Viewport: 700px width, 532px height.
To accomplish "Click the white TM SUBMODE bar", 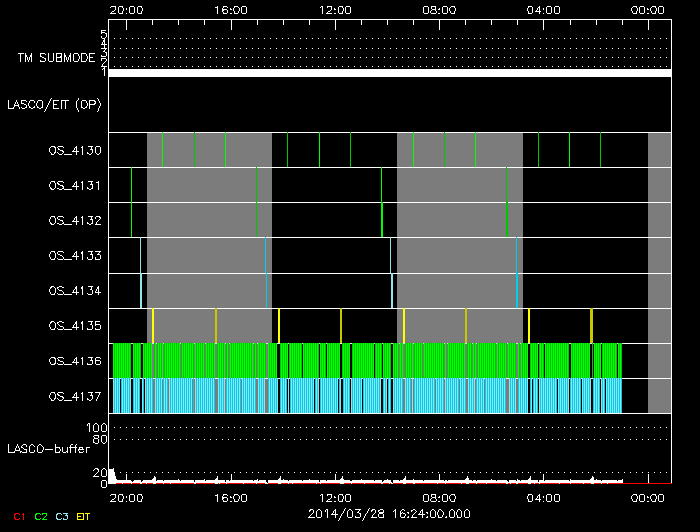I will [389, 73].
